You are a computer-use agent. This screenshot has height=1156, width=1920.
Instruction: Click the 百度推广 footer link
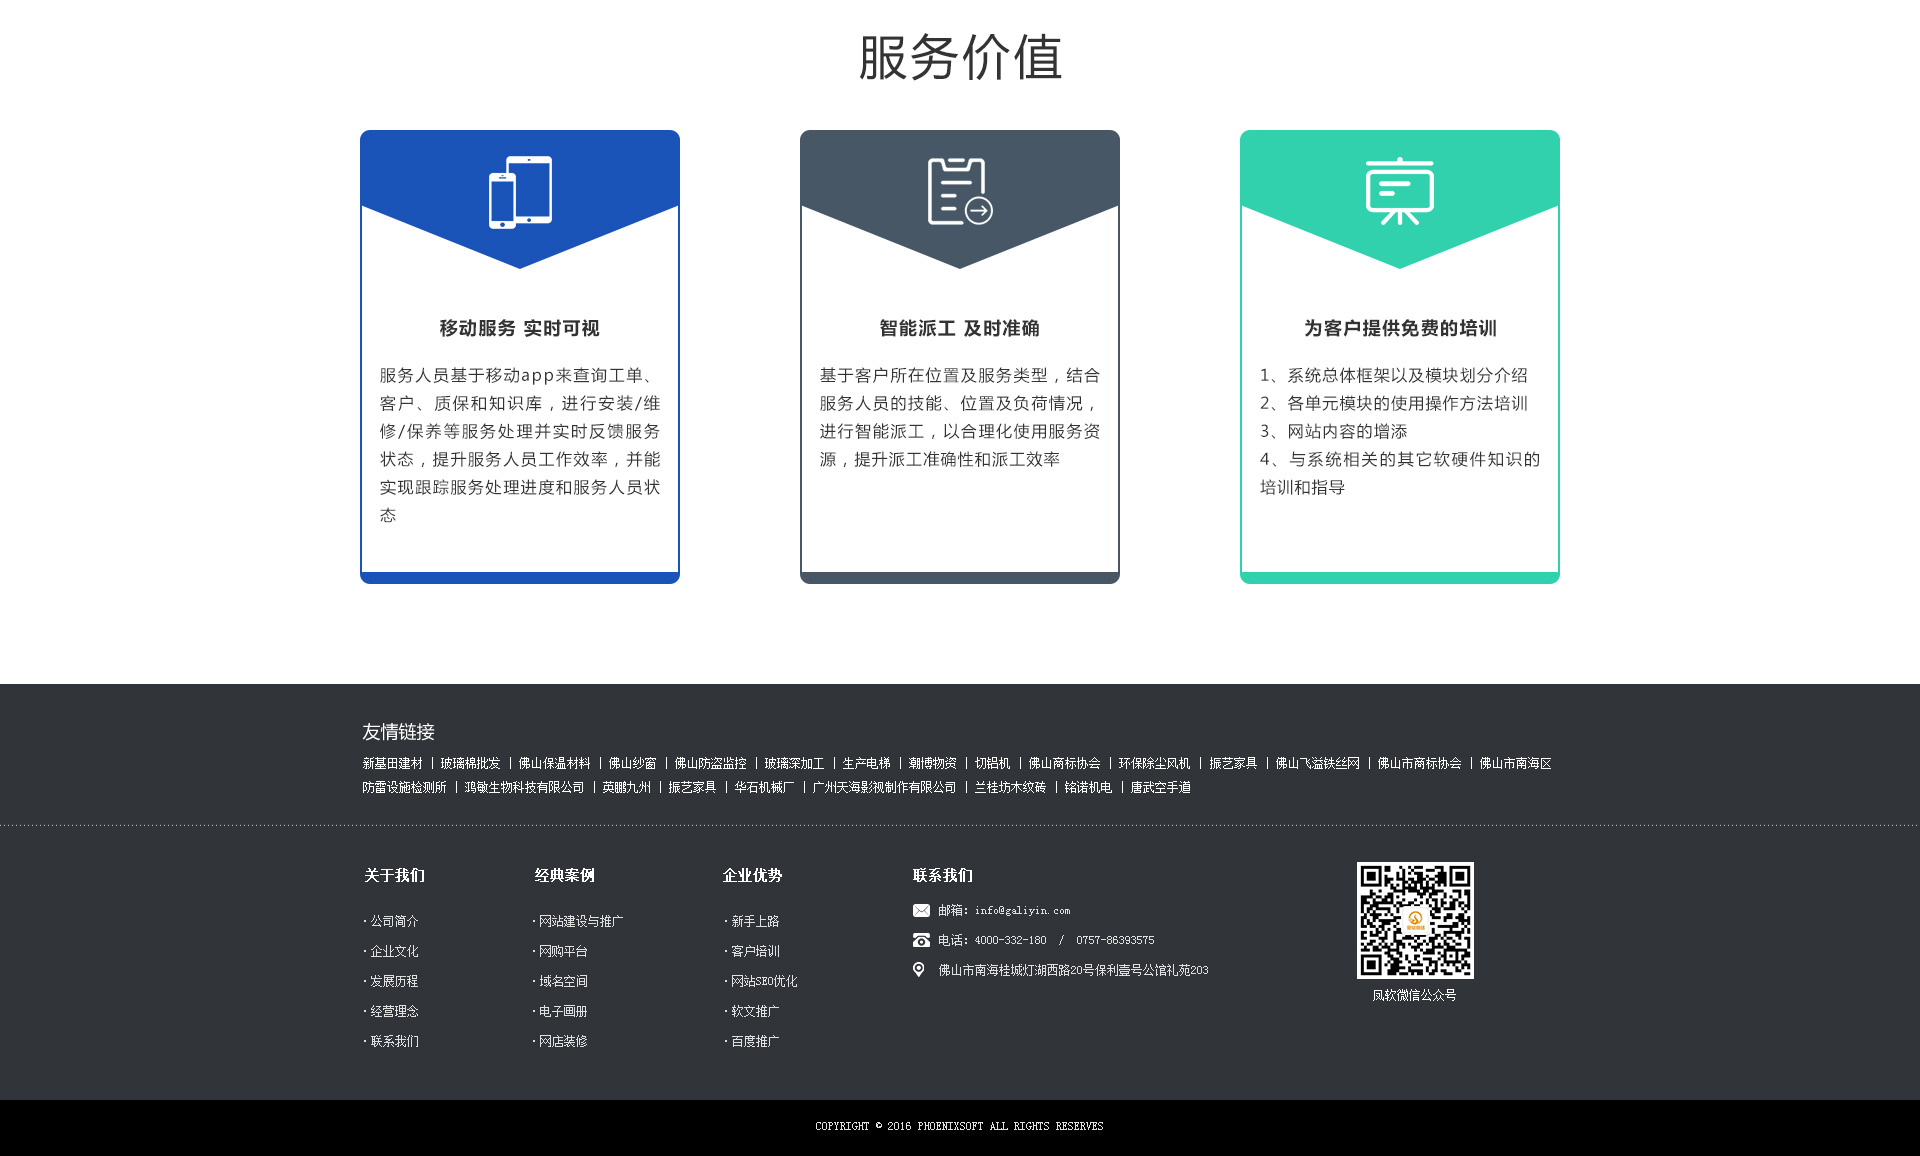[x=755, y=1041]
